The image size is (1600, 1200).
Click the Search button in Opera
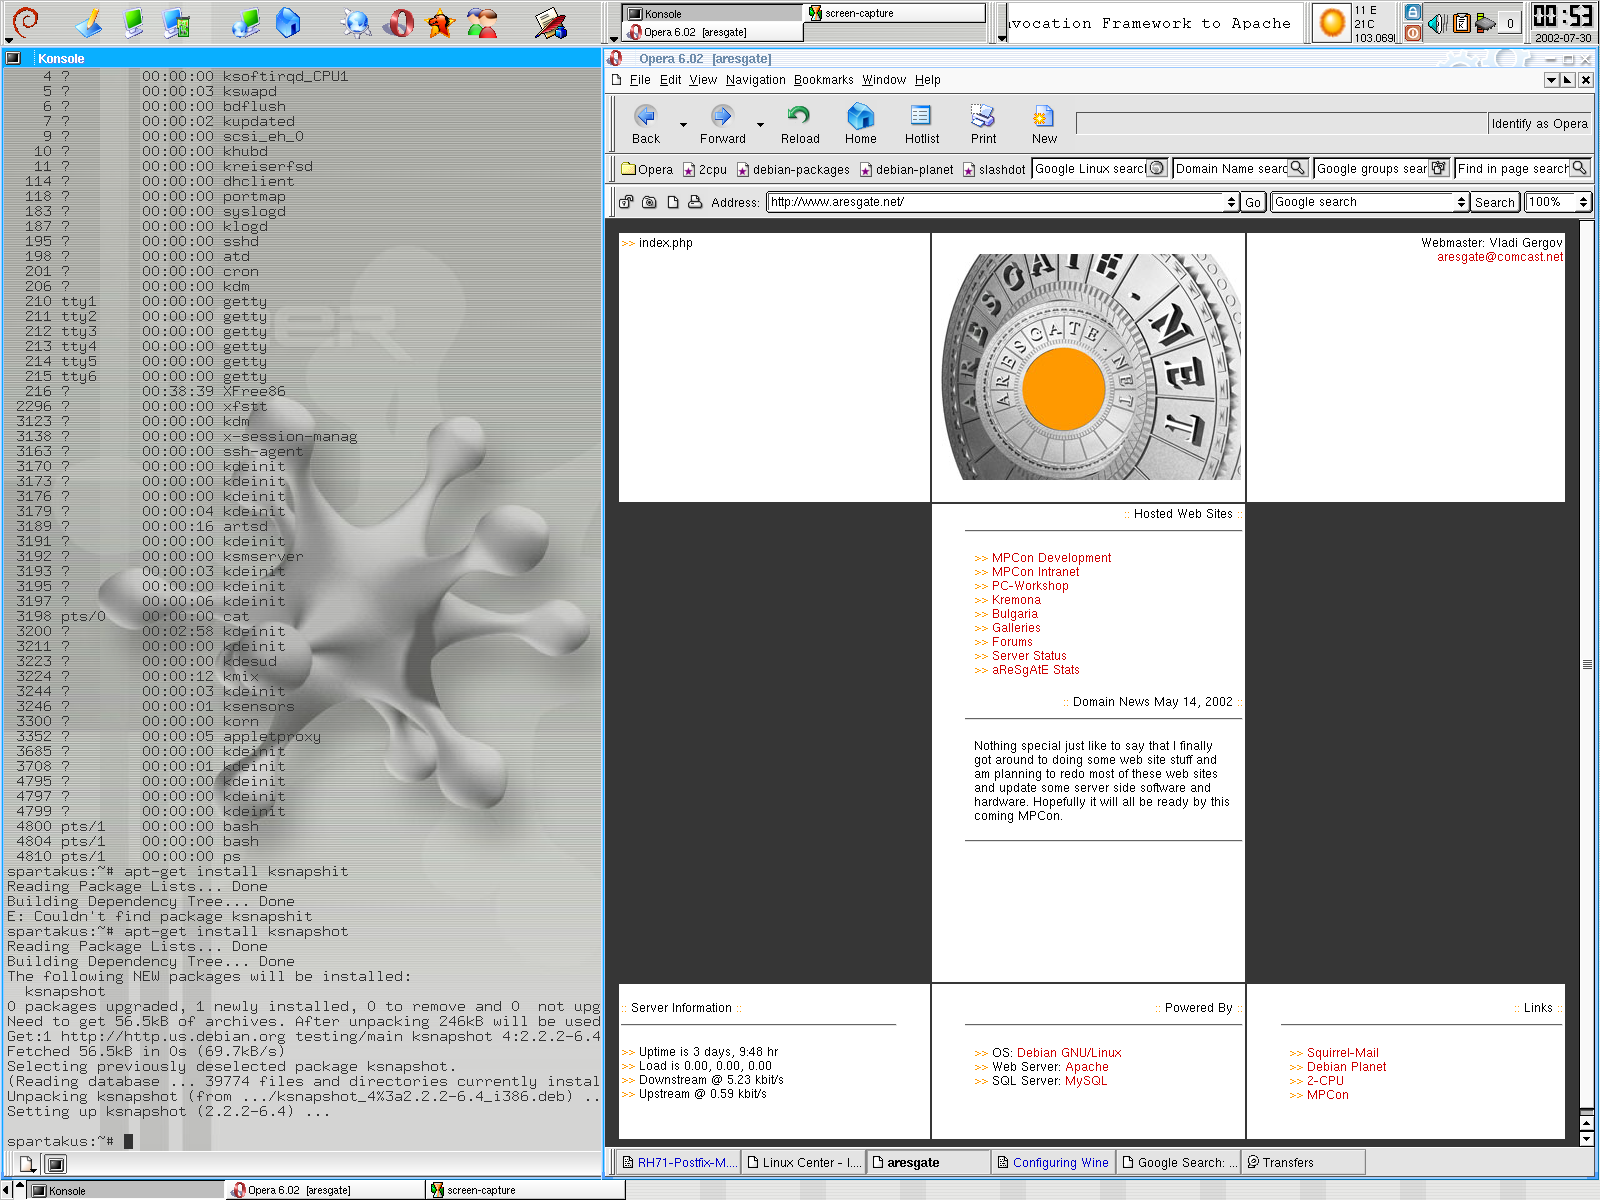(1494, 202)
